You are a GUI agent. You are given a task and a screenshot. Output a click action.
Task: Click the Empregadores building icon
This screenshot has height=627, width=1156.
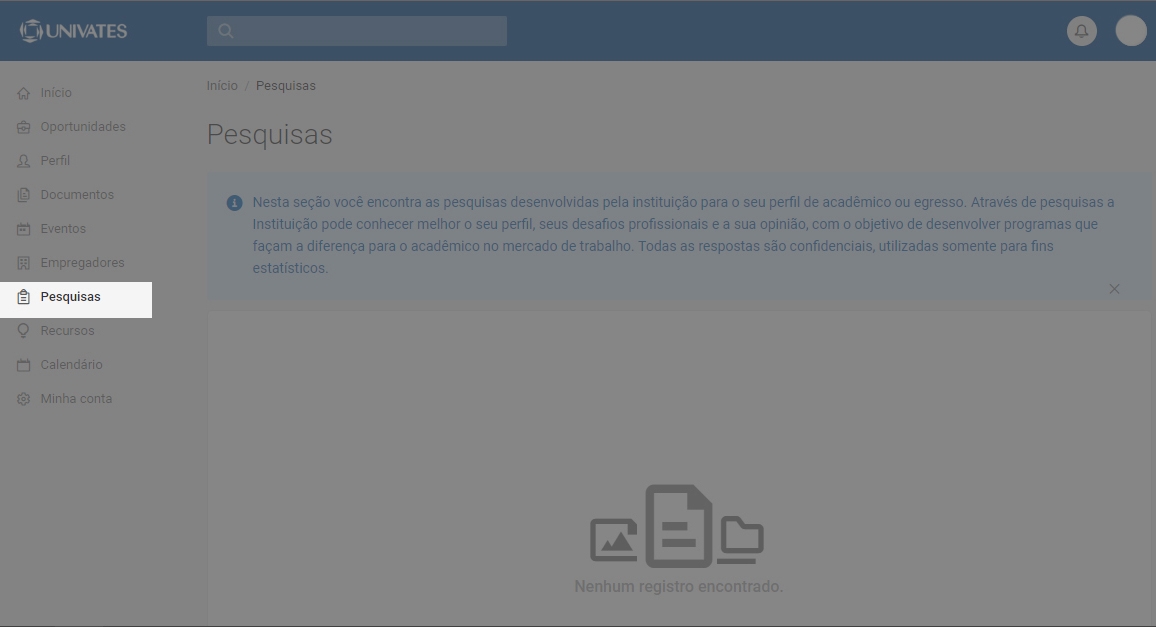pos(24,263)
